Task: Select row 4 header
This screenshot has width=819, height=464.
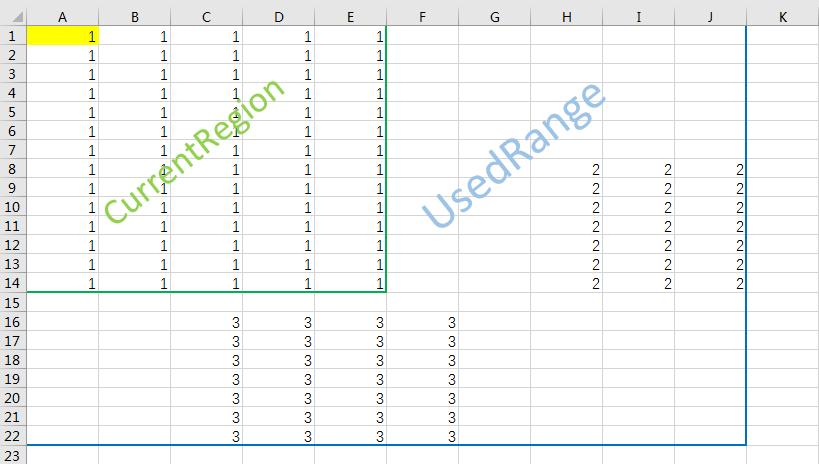Action: (x=13, y=93)
